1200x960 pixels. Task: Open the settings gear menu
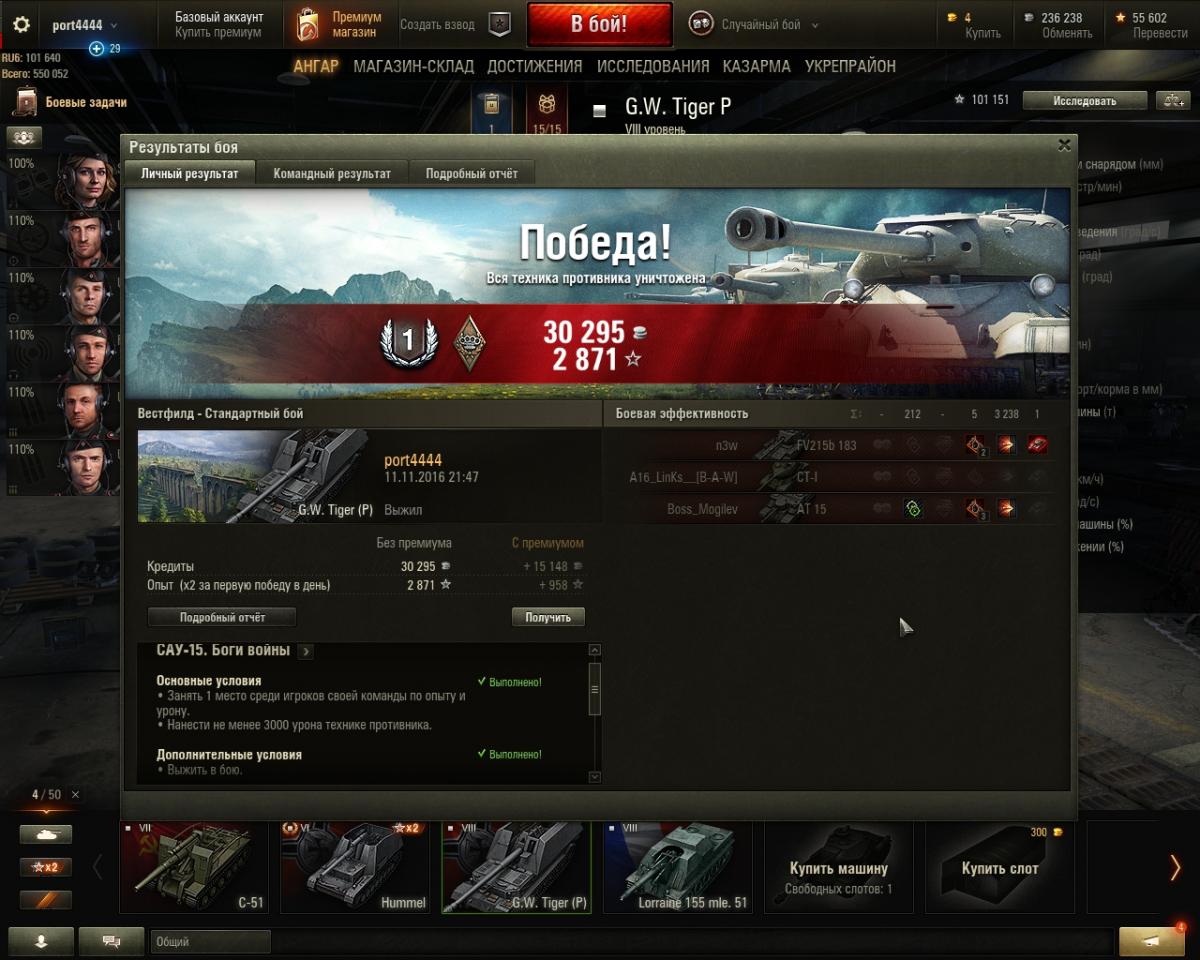pos(21,25)
